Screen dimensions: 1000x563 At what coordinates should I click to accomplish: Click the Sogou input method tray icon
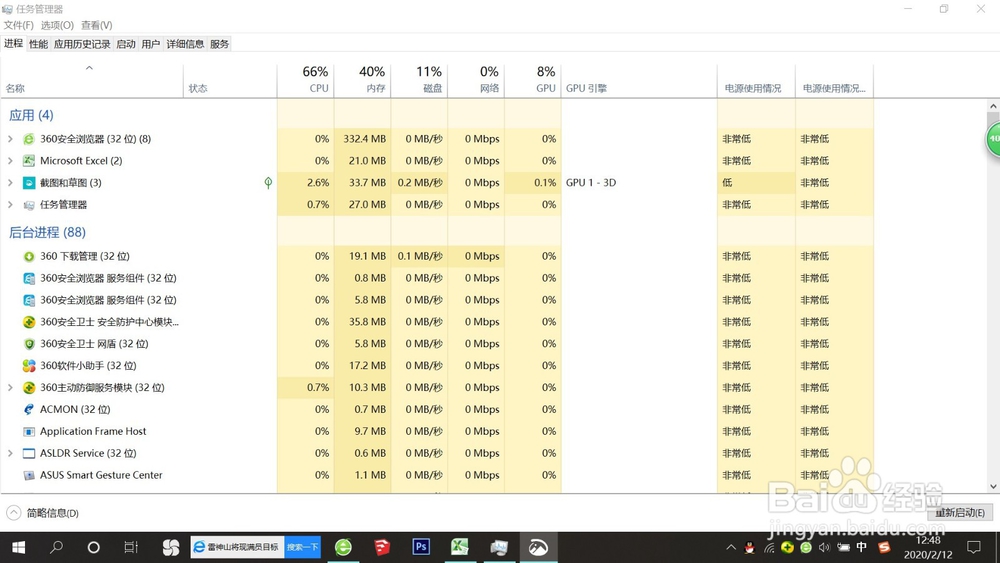[884, 547]
